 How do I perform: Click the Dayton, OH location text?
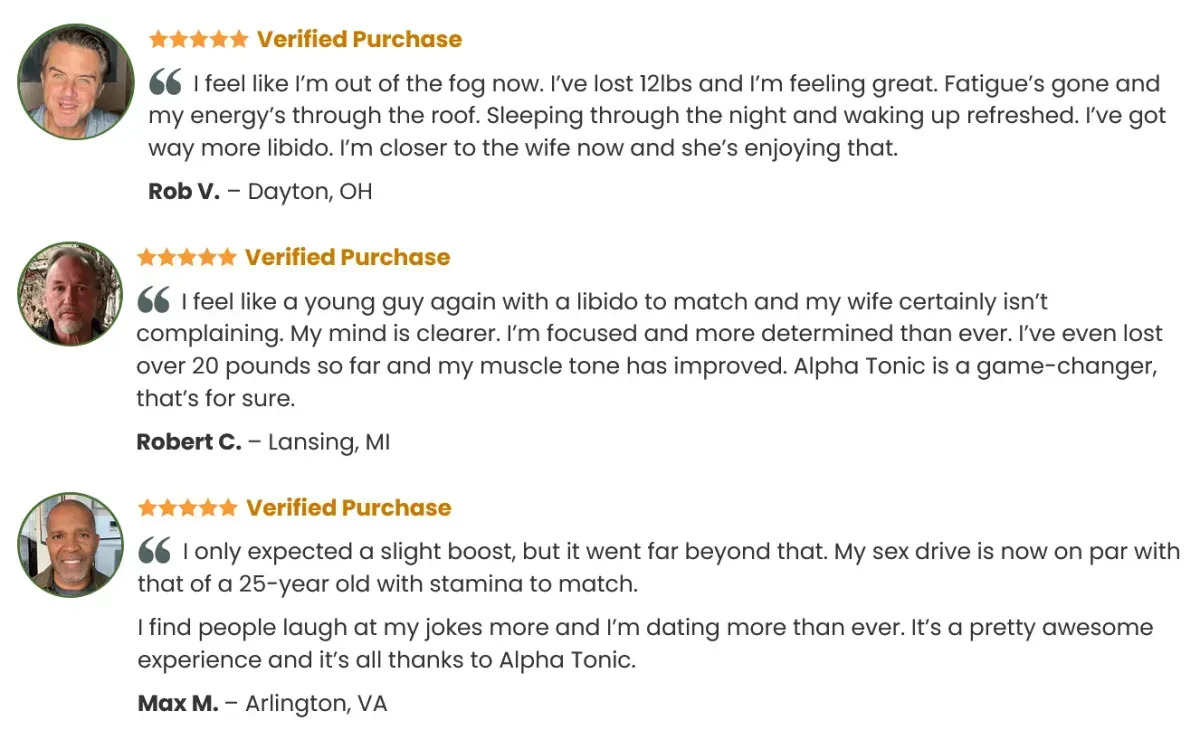click(310, 191)
